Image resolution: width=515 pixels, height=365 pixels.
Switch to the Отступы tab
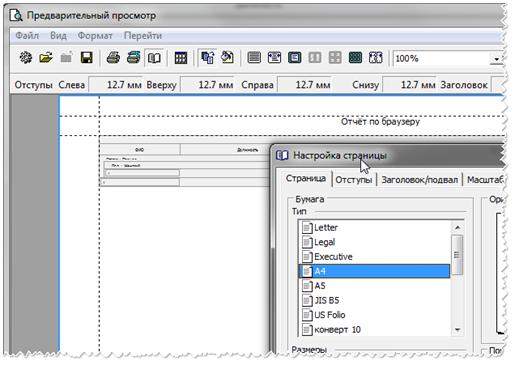click(x=354, y=180)
